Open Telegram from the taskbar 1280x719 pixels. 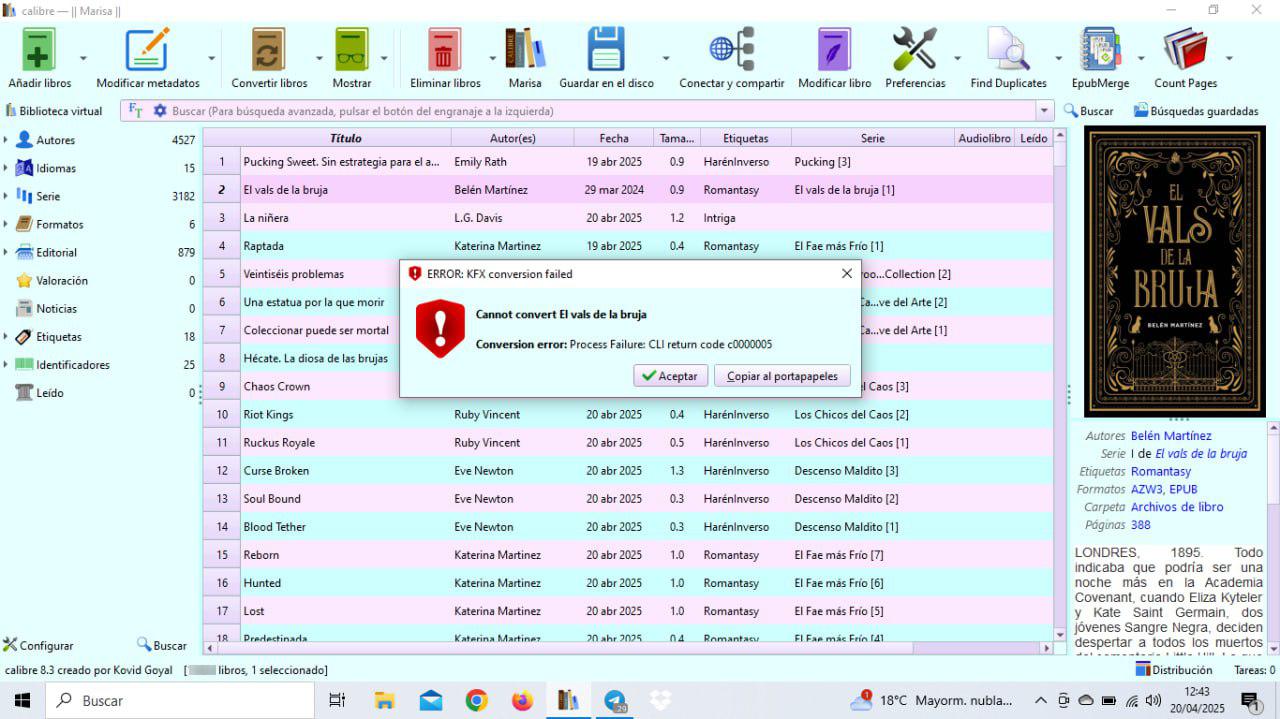[614, 701]
